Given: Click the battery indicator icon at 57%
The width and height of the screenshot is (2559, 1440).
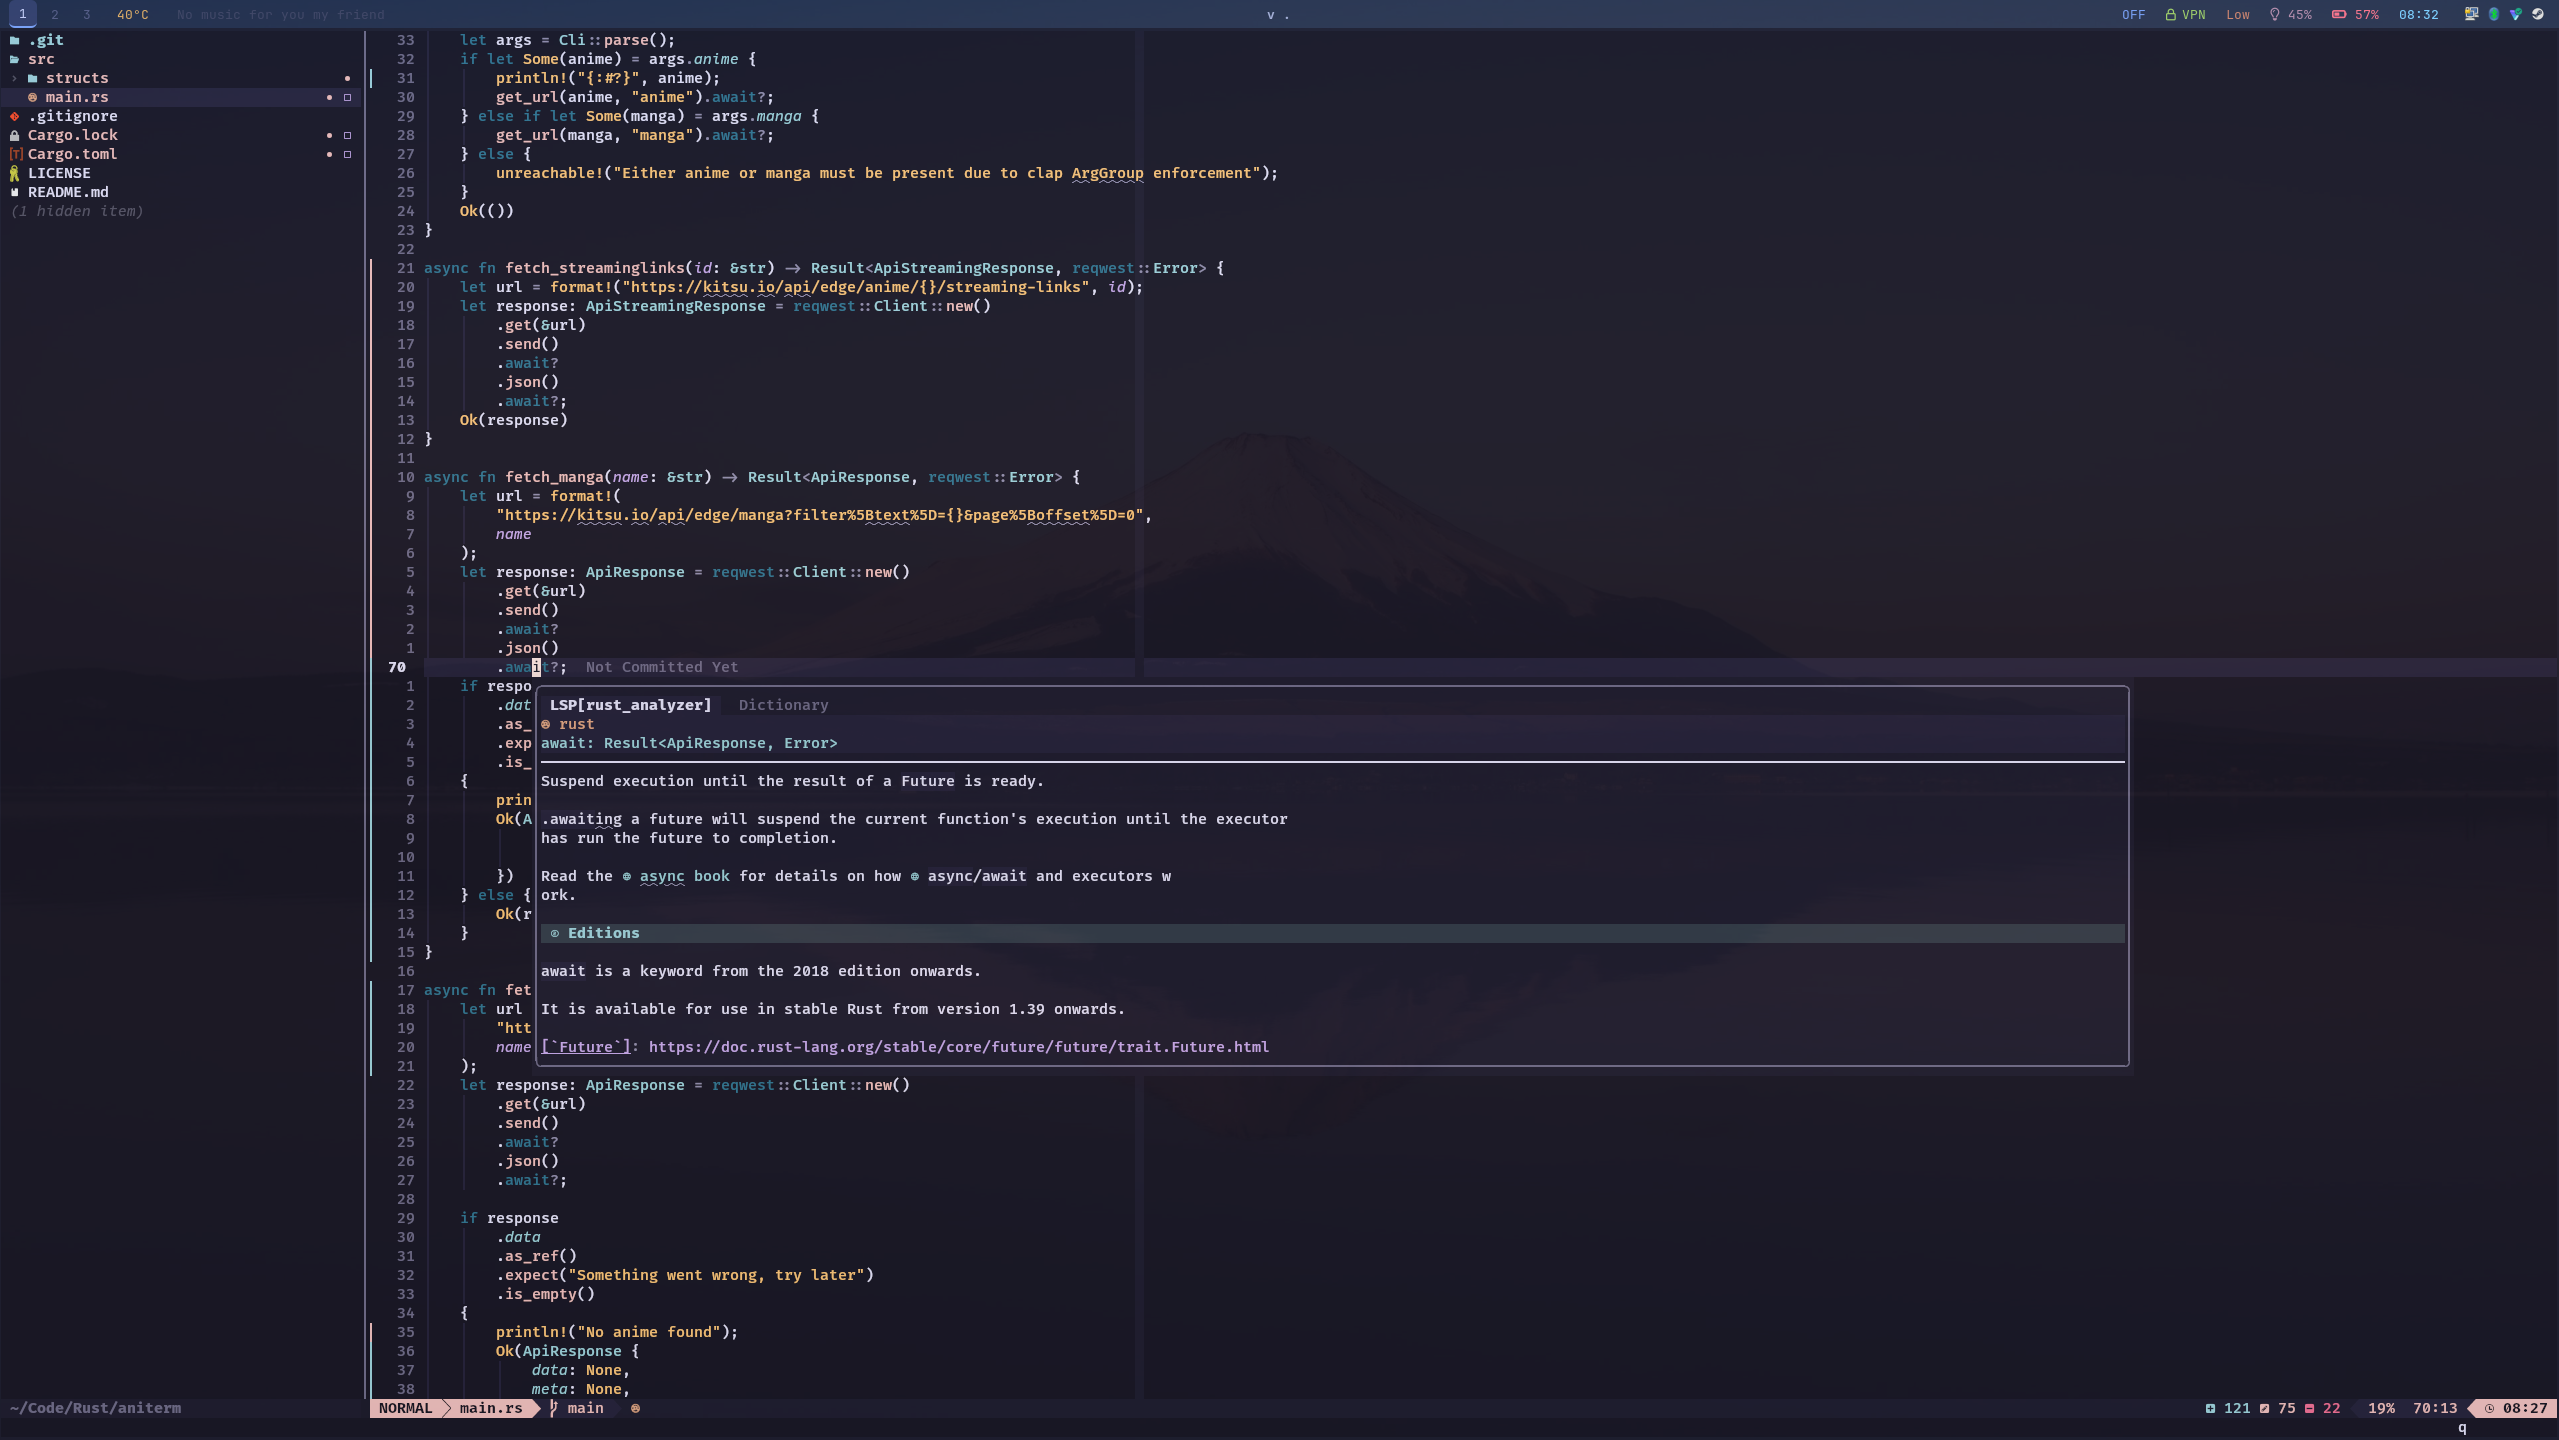Looking at the screenshot, I should [x=2338, y=15].
